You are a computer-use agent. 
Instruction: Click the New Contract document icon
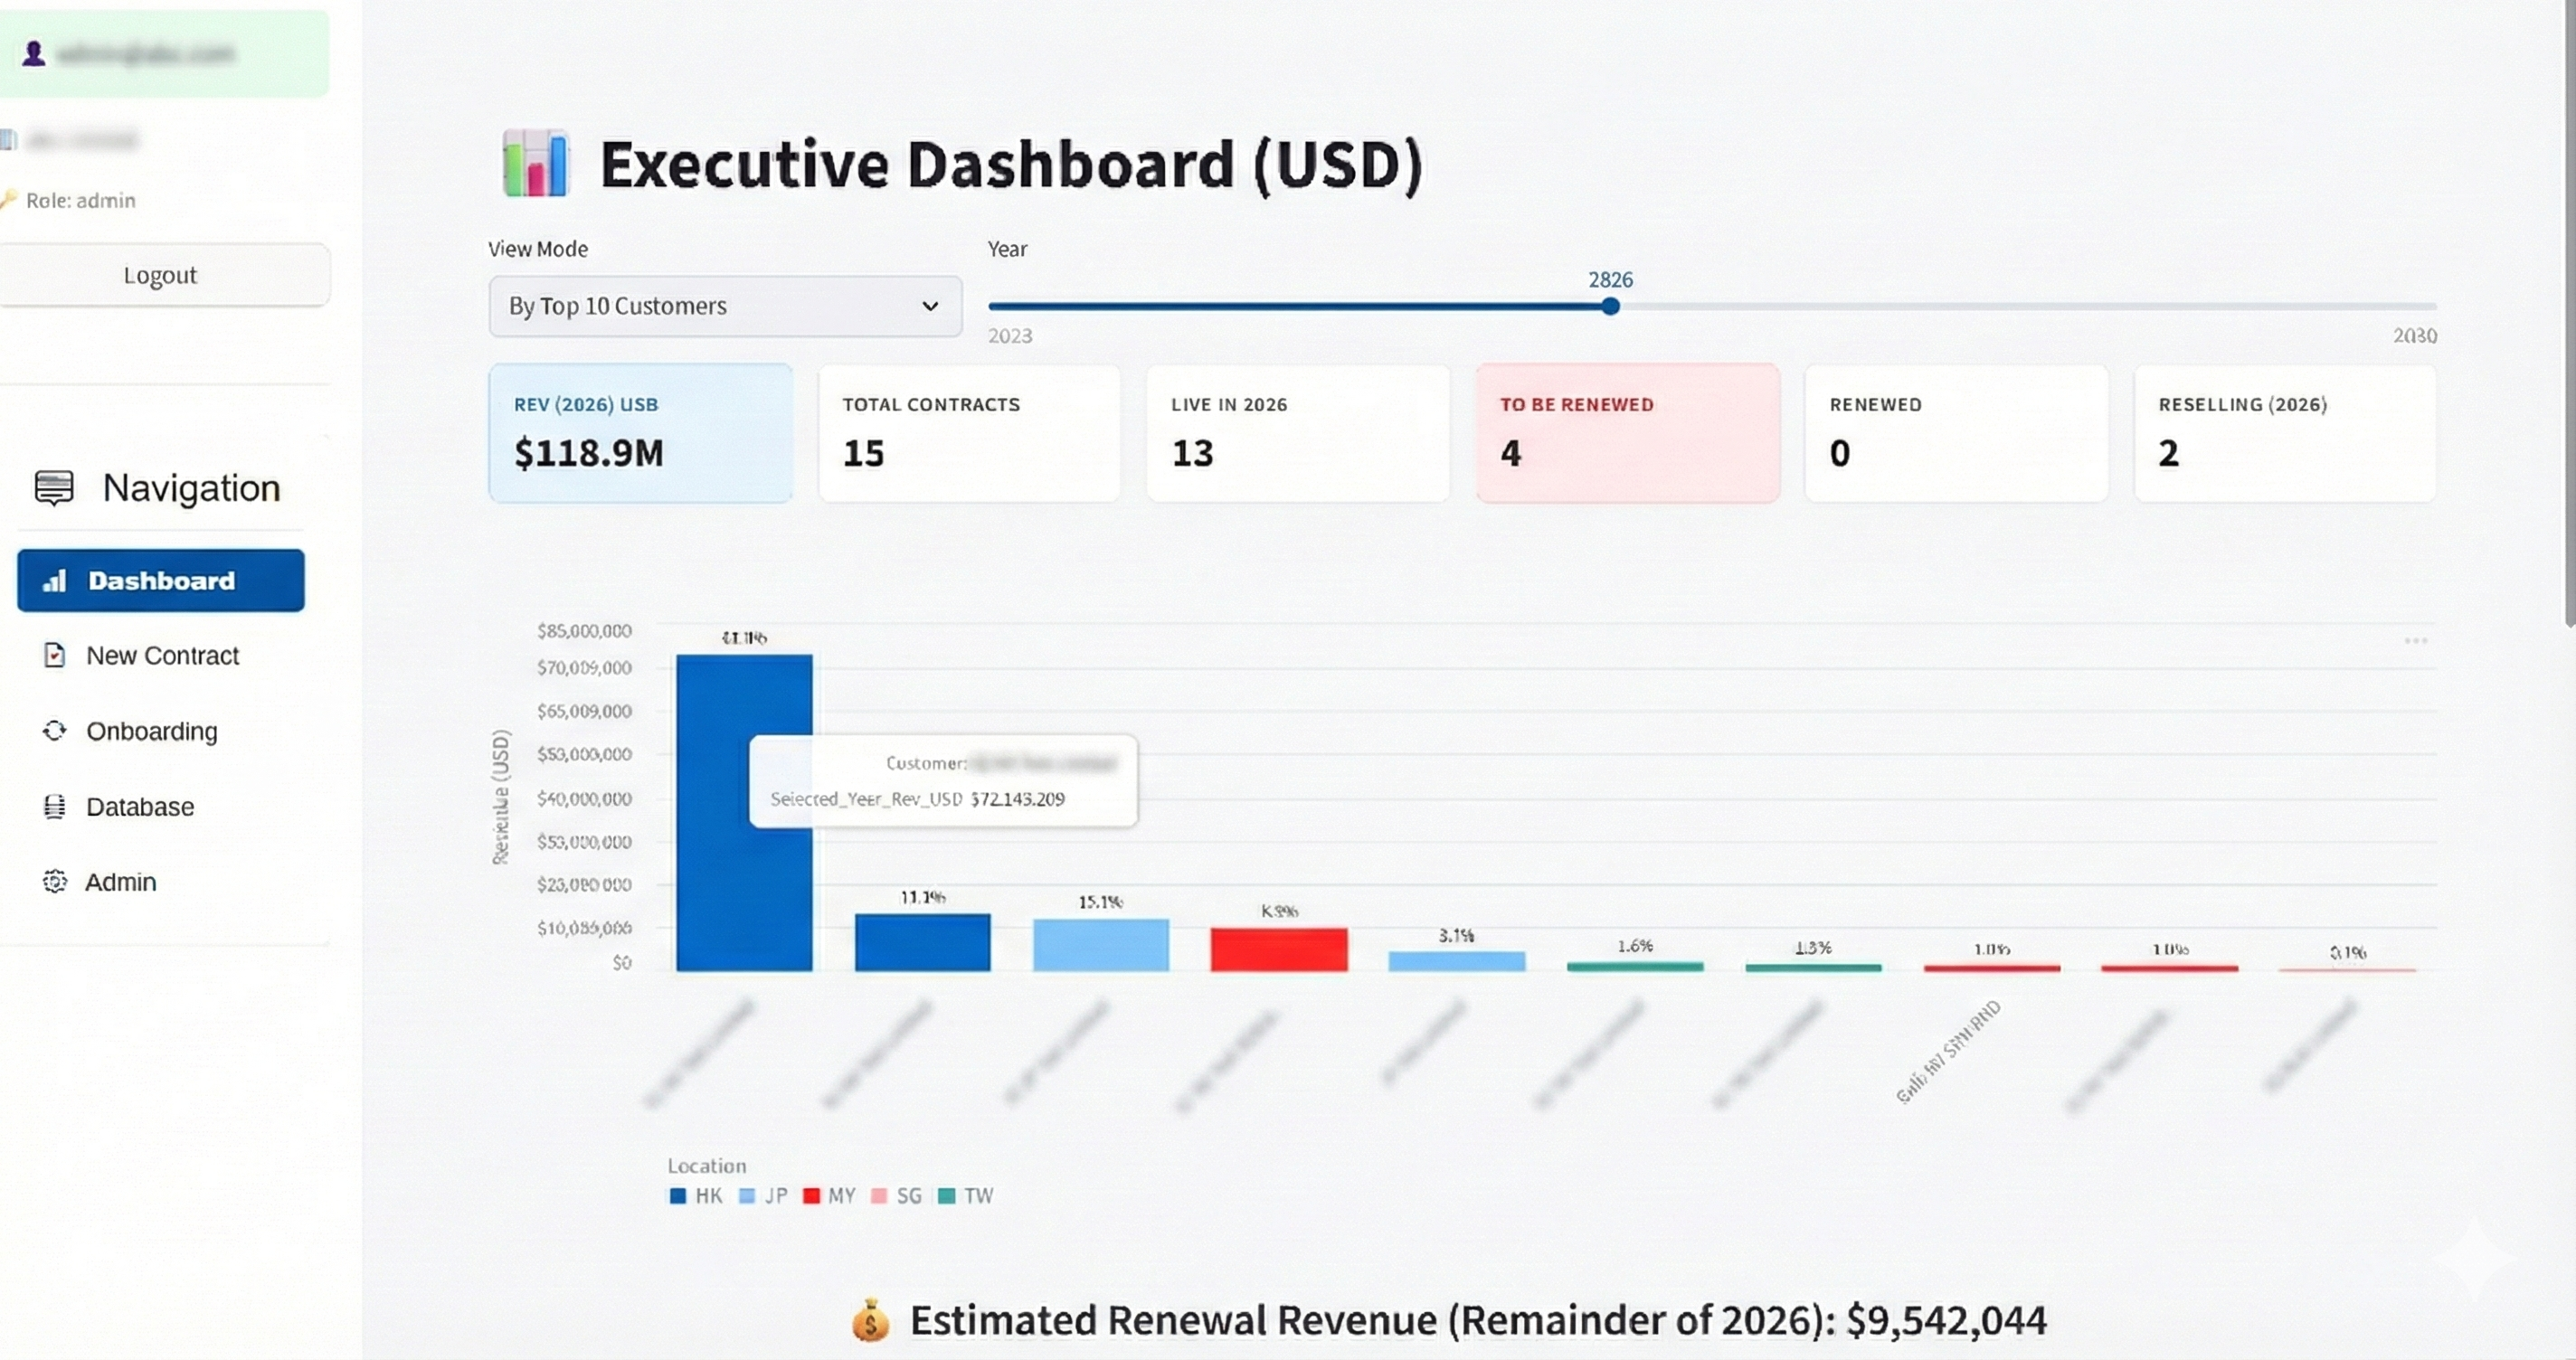click(55, 655)
